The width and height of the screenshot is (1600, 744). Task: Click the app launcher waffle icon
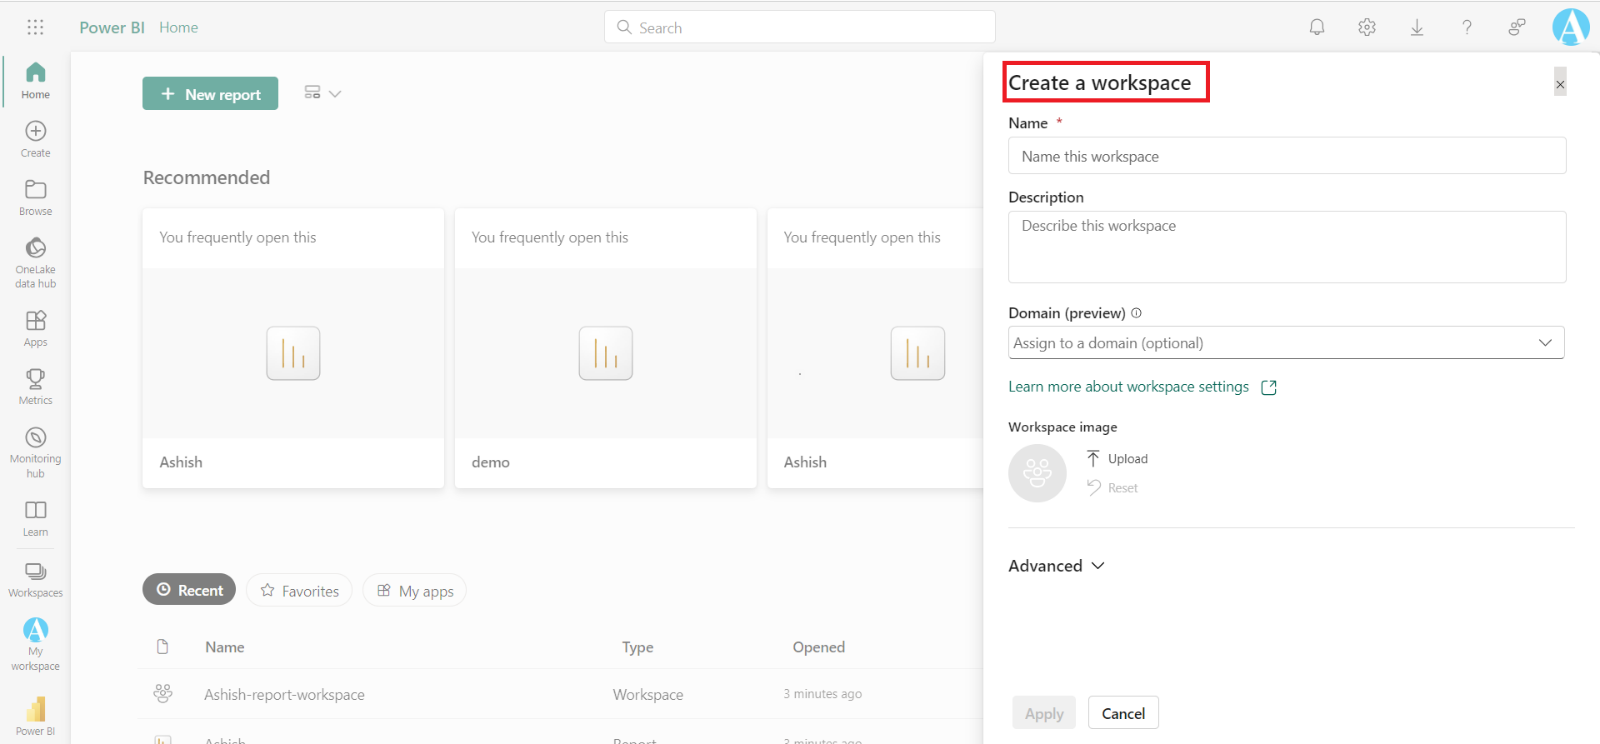[35, 28]
